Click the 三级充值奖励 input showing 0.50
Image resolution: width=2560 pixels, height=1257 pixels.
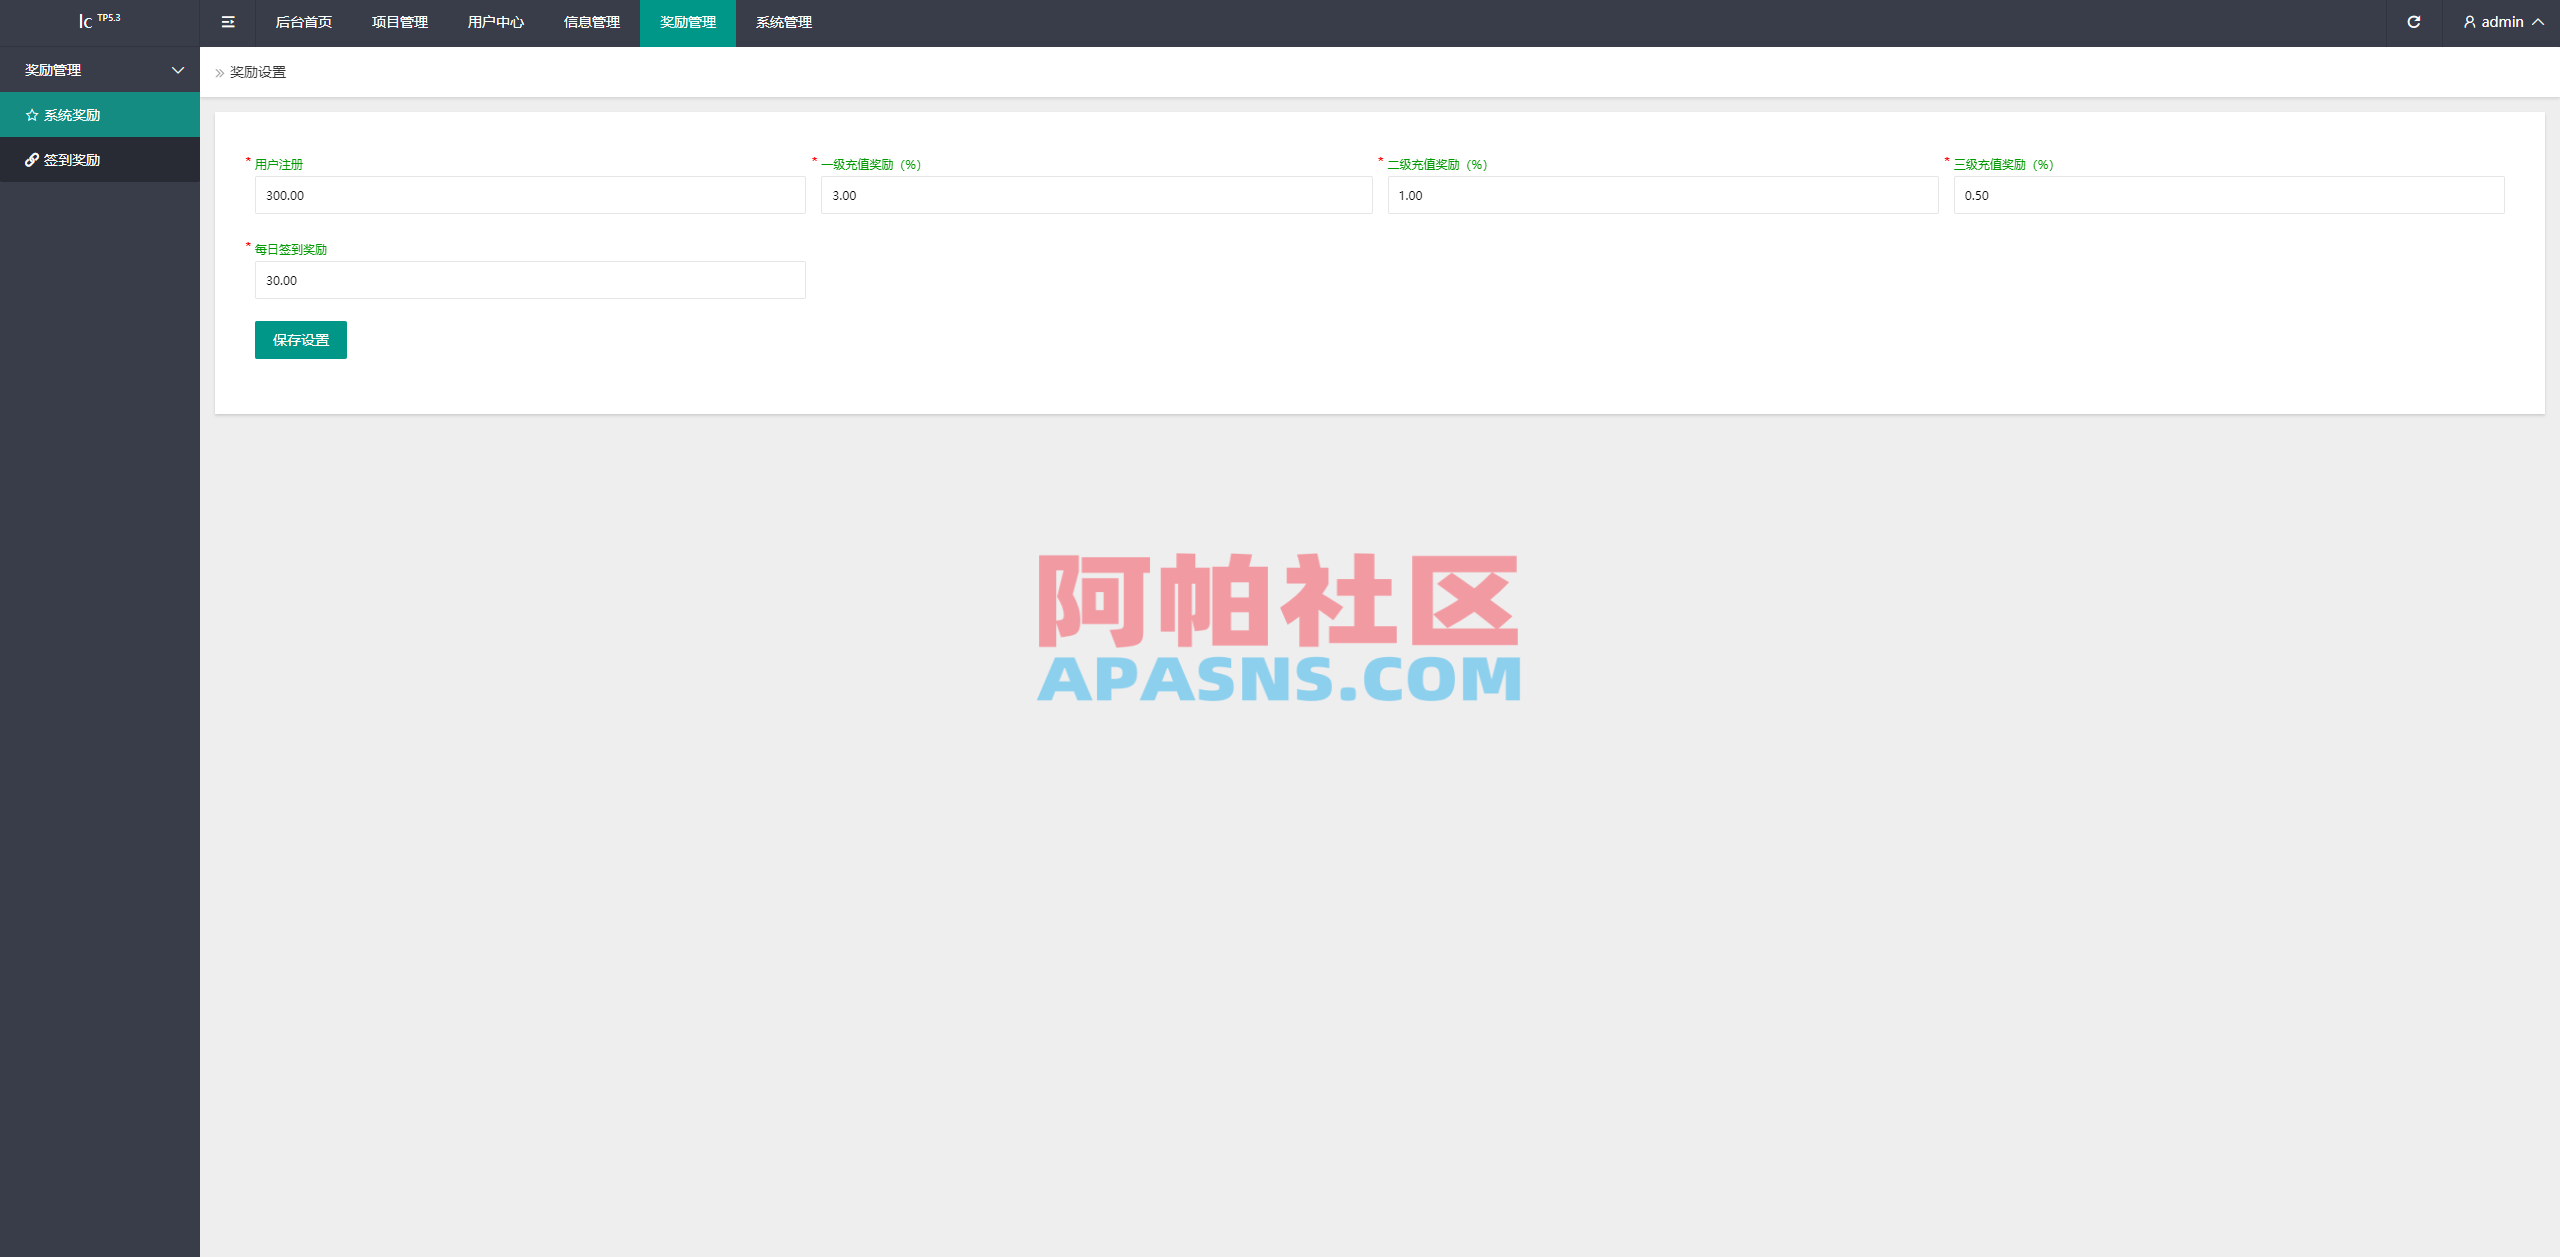click(x=2228, y=195)
